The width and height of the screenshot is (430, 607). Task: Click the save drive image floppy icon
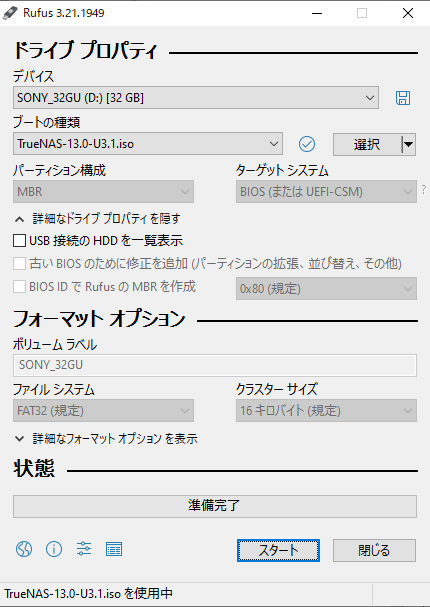point(403,98)
